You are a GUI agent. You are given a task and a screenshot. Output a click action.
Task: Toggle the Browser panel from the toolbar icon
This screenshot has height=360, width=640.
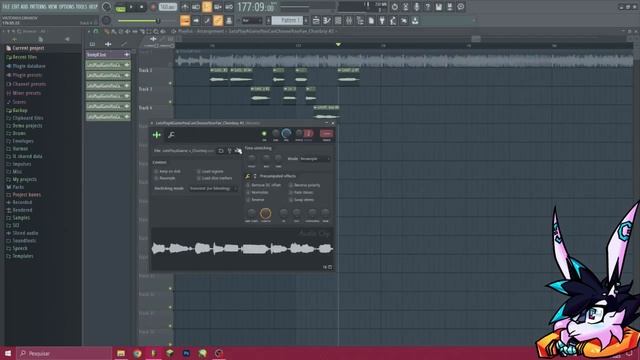point(360,20)
